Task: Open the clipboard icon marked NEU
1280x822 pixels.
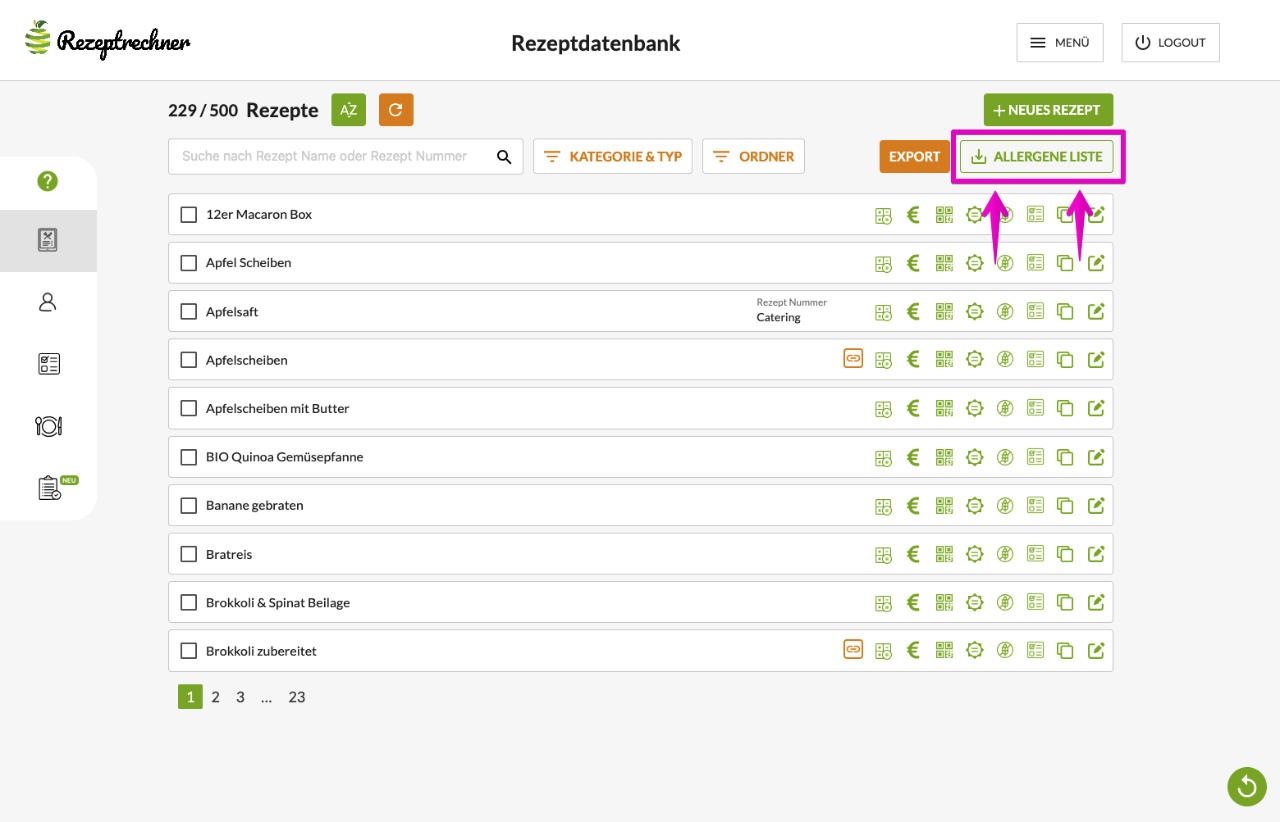Action: [49, 488]
